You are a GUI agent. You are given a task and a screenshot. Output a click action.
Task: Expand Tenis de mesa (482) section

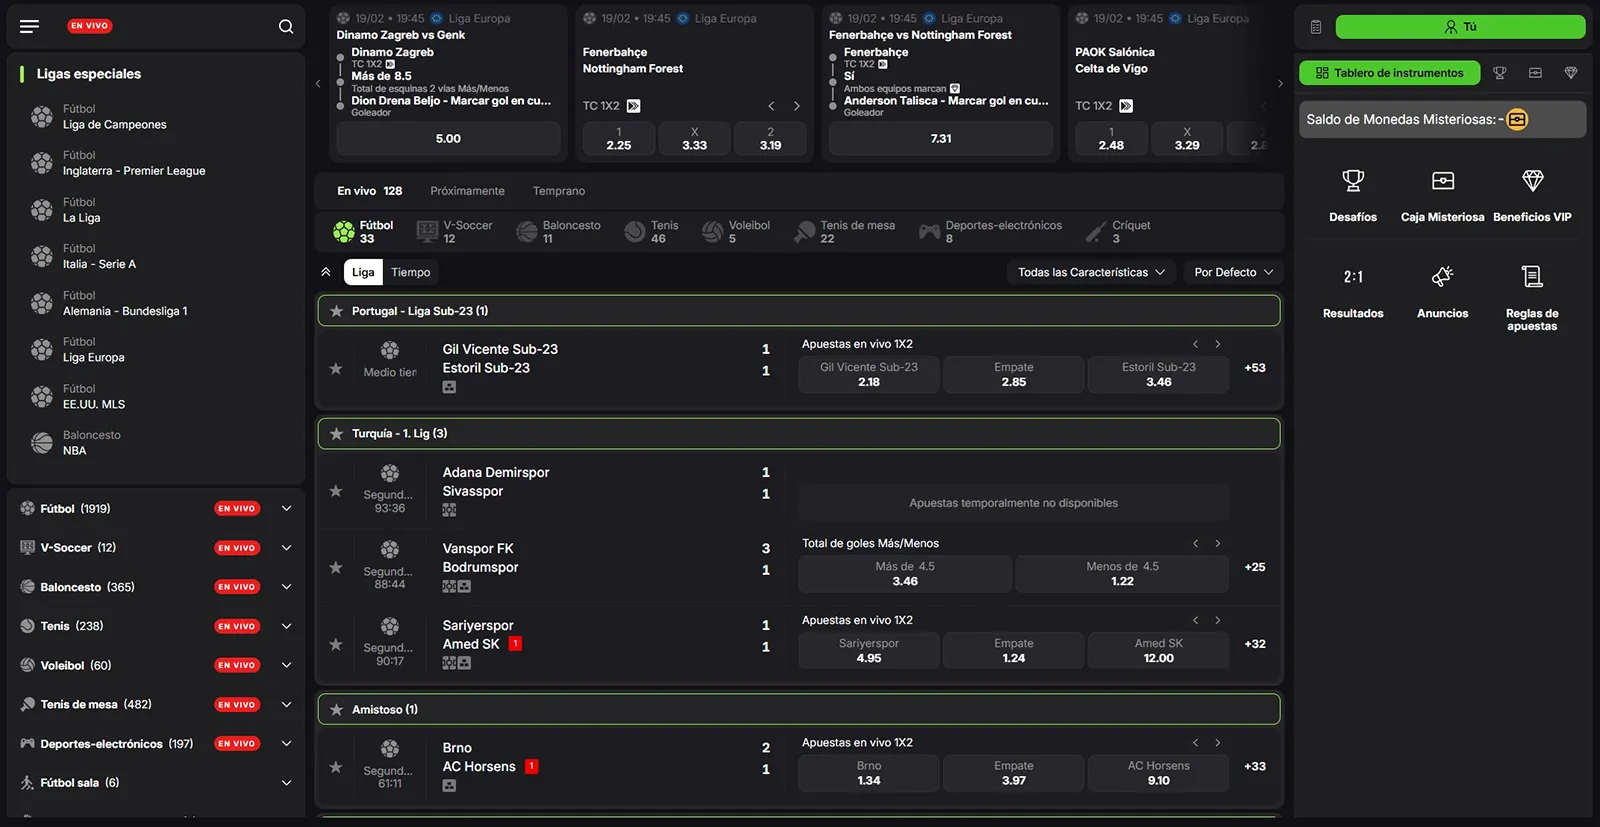(x=286, y=704)
